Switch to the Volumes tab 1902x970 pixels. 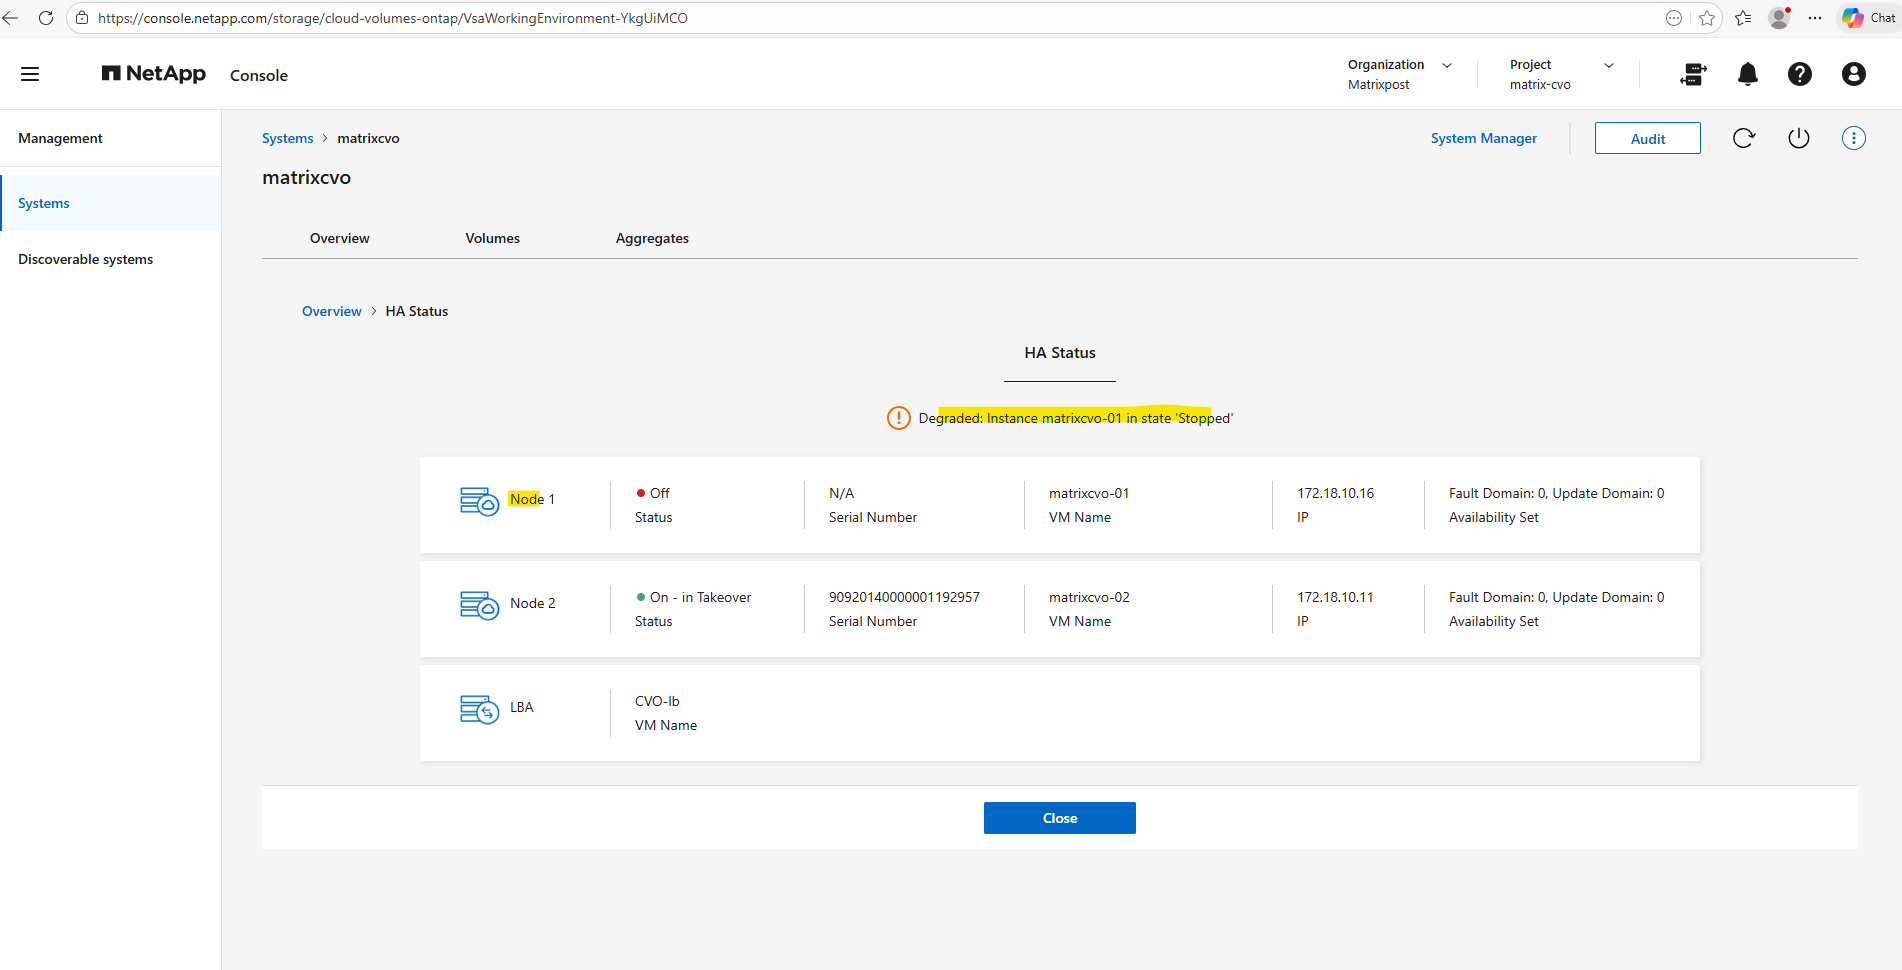(x=492, y=238)
